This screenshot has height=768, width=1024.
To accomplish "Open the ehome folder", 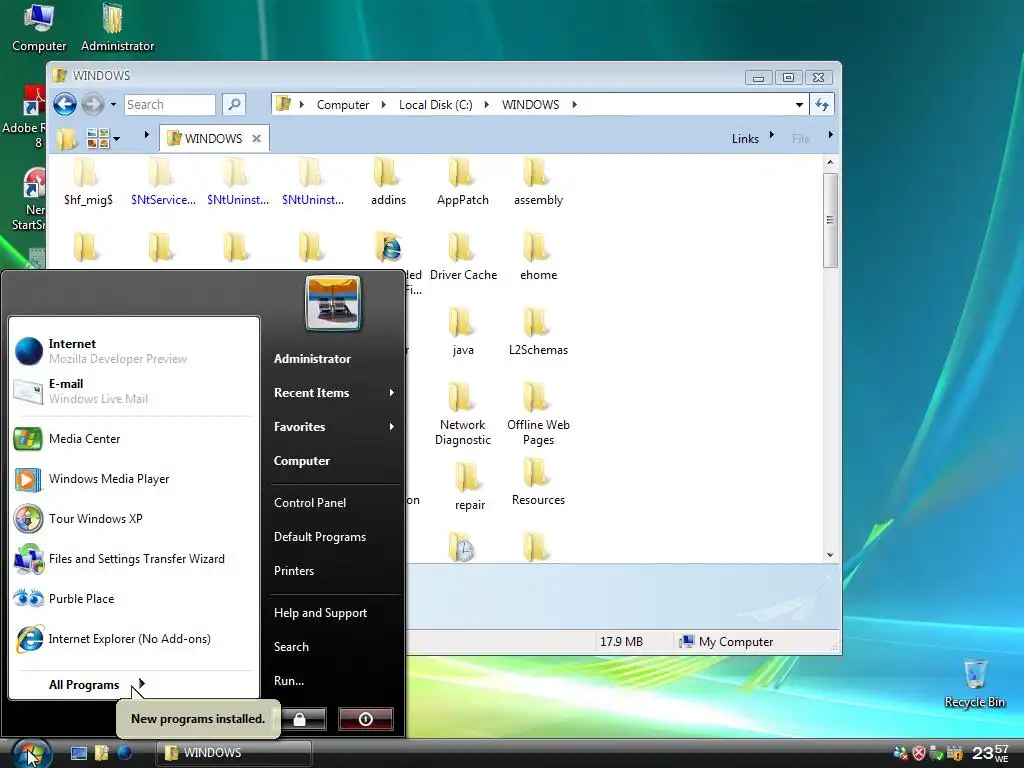I will pyautogui.click(x=538, y=257).
